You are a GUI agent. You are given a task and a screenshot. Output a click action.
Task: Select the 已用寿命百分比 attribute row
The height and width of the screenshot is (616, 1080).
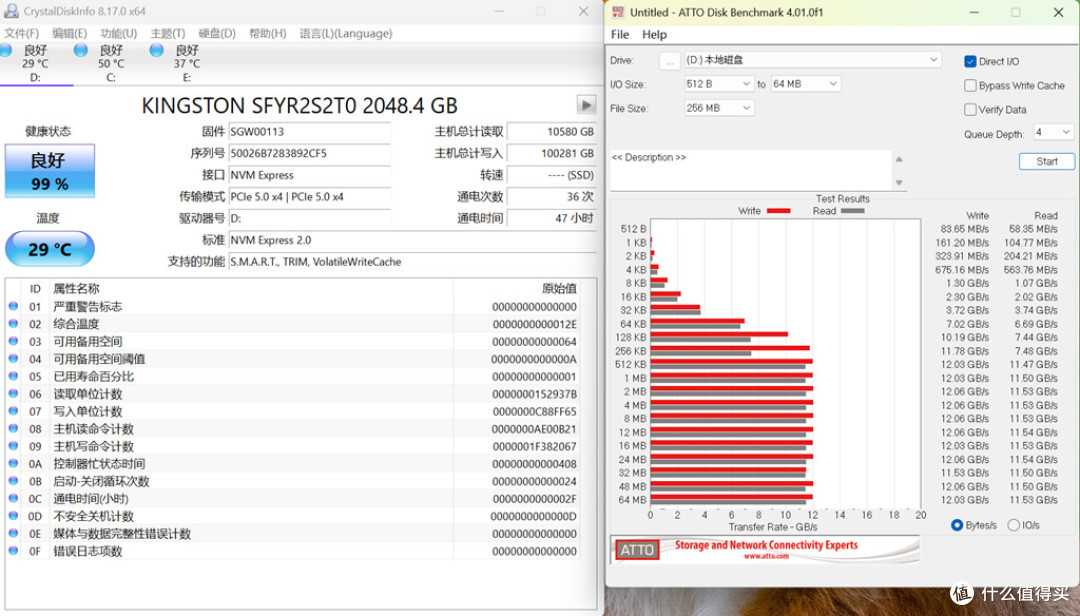point(293,376)
